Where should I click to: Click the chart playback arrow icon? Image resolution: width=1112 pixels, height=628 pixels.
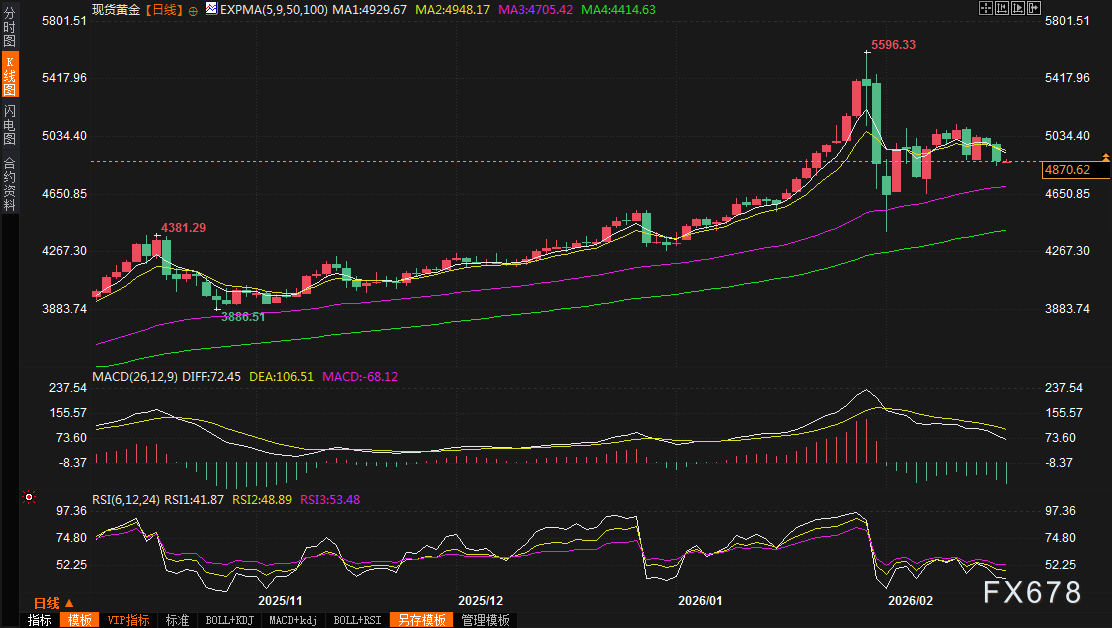pyautogui.click(x=1018, y=8)
